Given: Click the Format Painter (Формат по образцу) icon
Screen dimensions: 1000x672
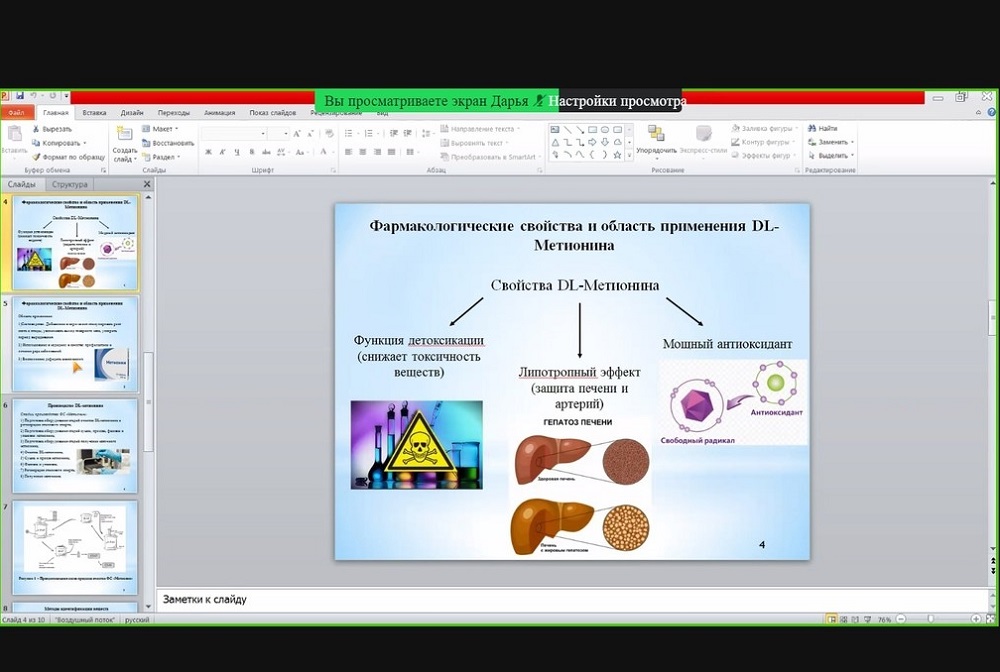Looking at the screenshot, I should tap(37, 157).
